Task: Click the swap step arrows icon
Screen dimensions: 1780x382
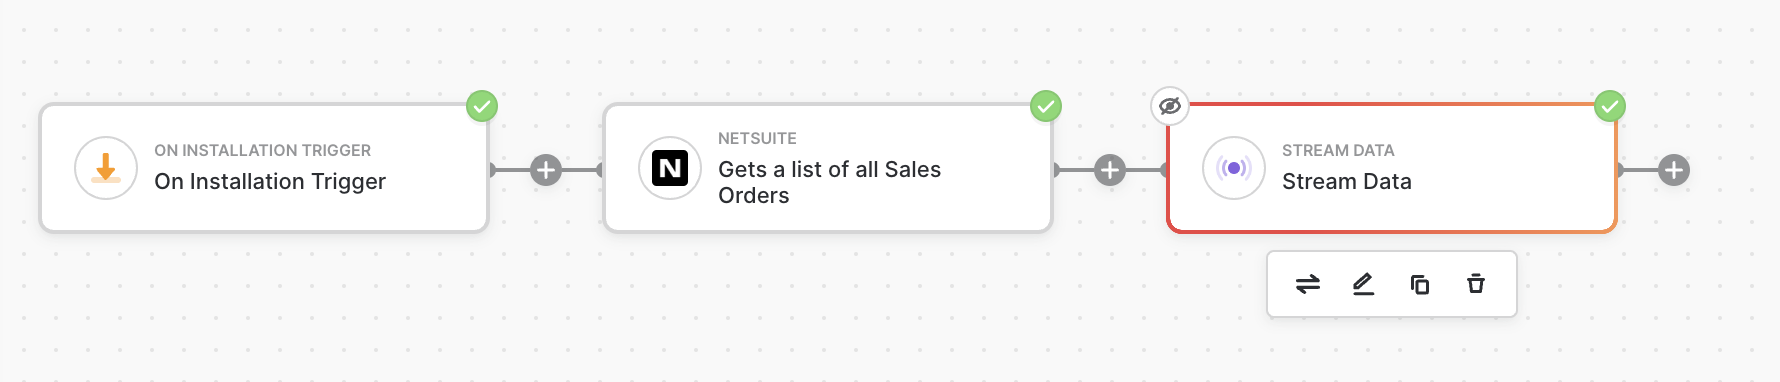Action: pos(1308,284)
